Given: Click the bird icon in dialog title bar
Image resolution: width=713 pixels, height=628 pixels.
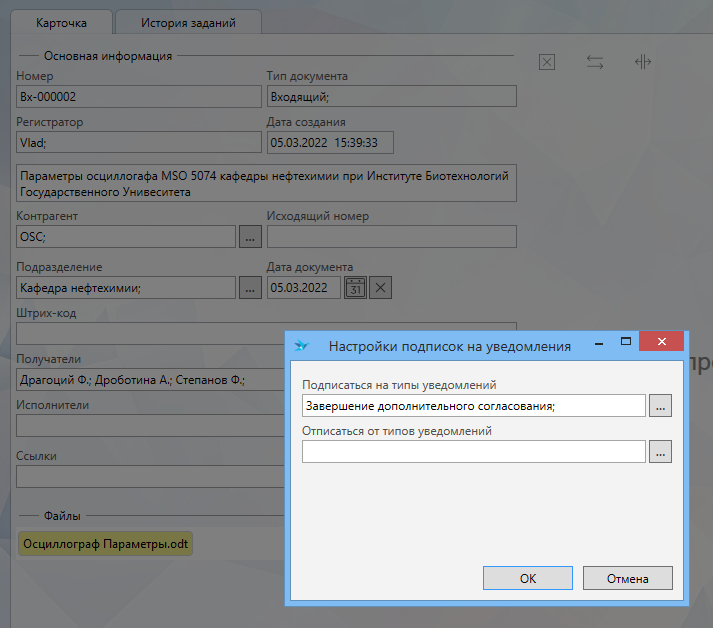Looking at the screenshot, I should point(301,346).
